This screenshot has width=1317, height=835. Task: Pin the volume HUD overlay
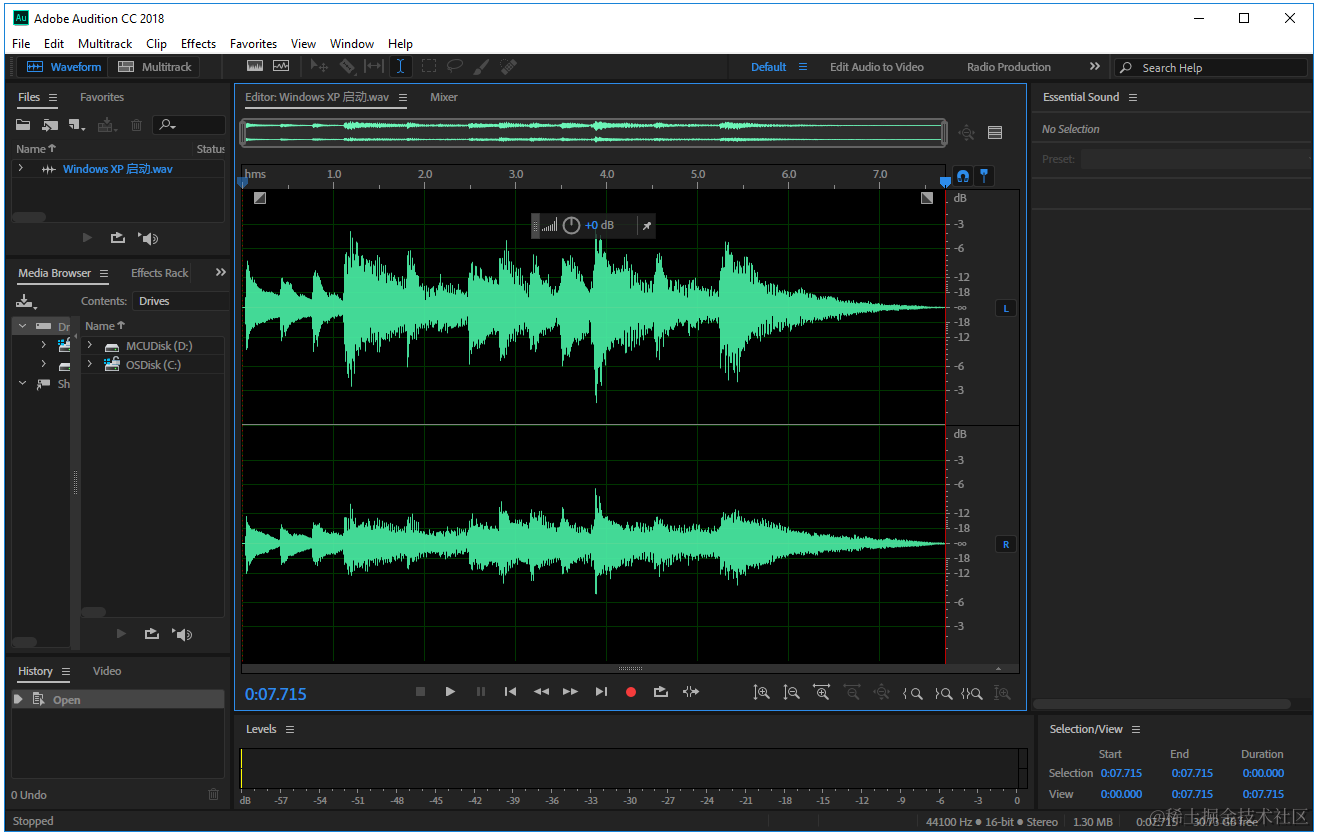[x=646, y=226]
